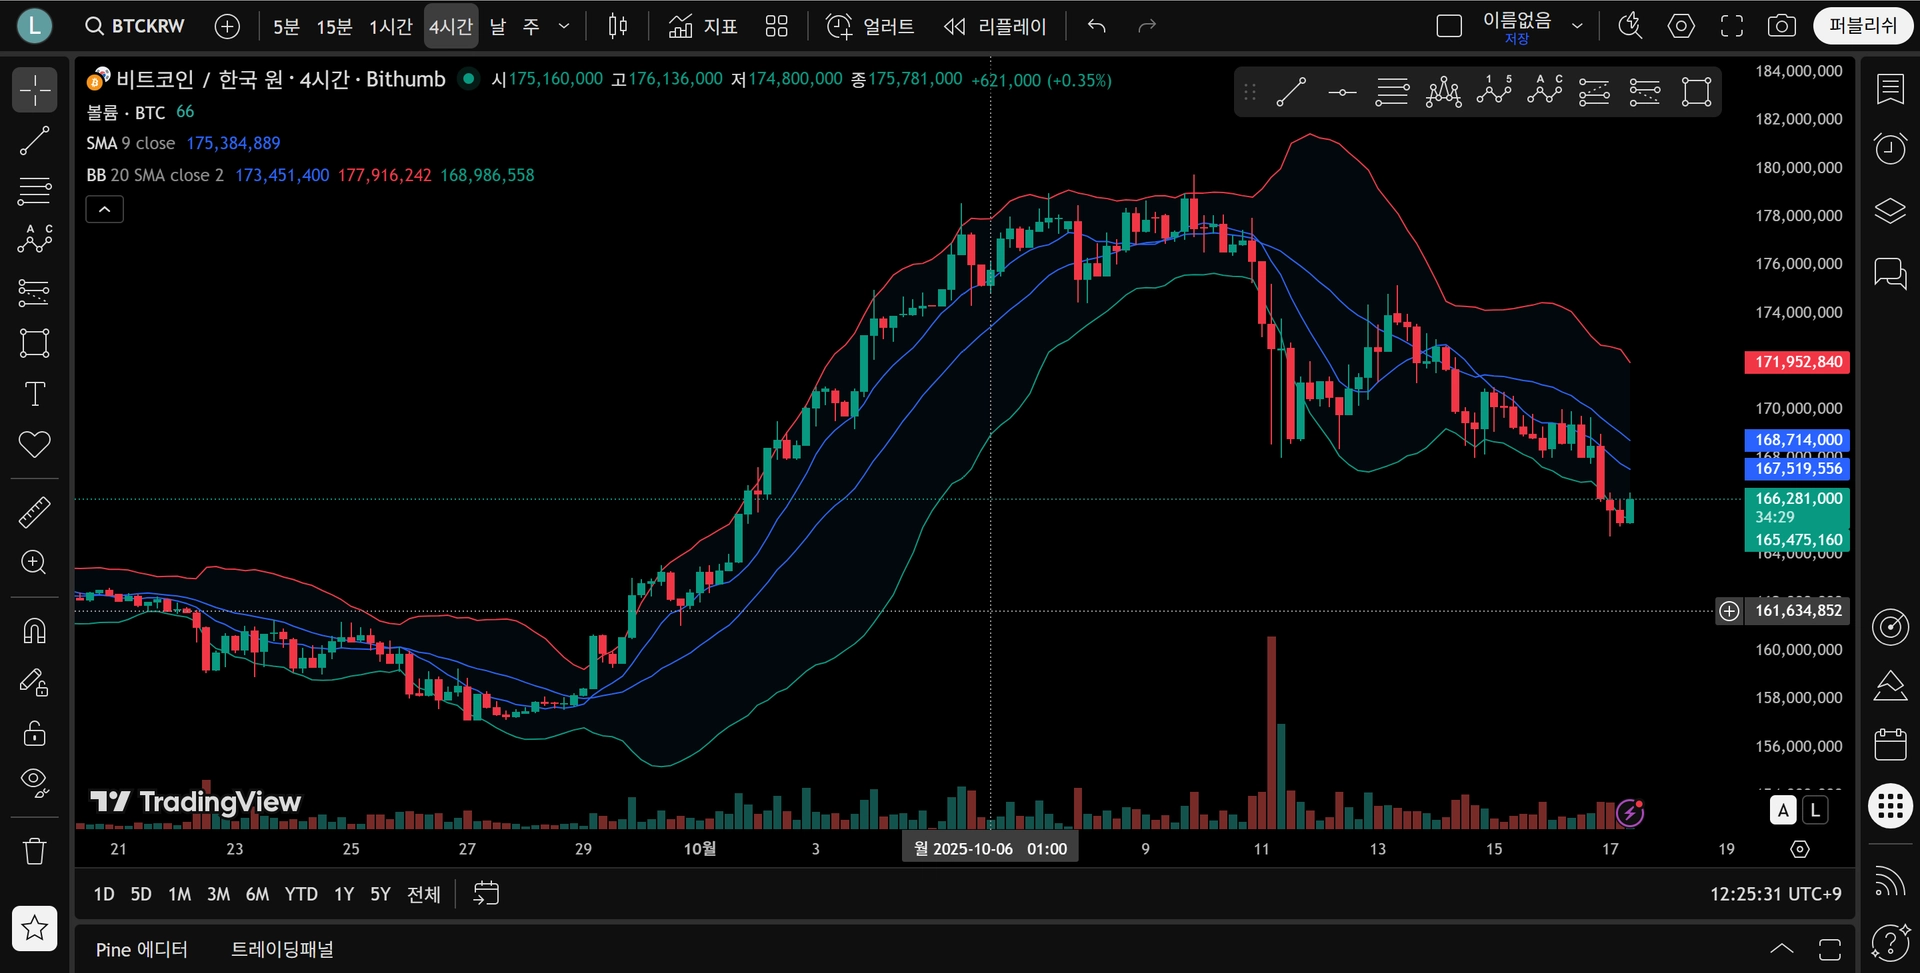Create an alert with 얼러트 button
1920x973 pixels.
(870, 26)
